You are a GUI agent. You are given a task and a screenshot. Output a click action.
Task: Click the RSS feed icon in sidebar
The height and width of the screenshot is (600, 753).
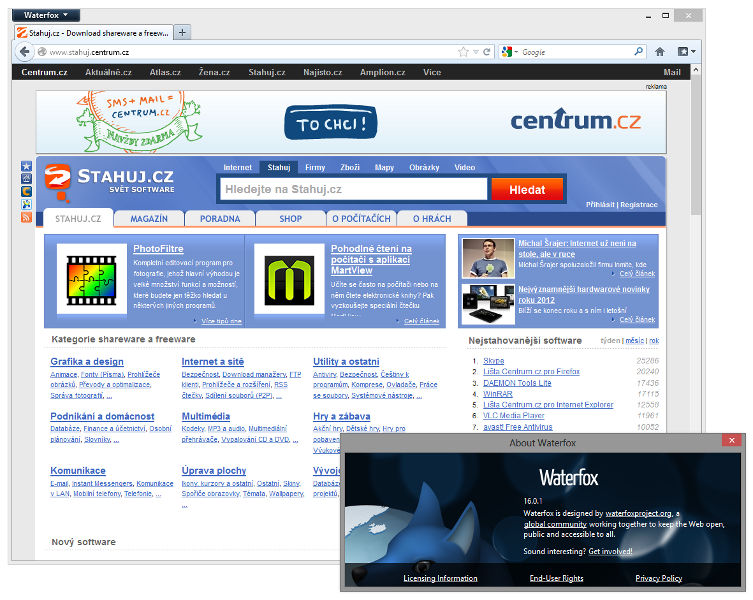(26, 217)
